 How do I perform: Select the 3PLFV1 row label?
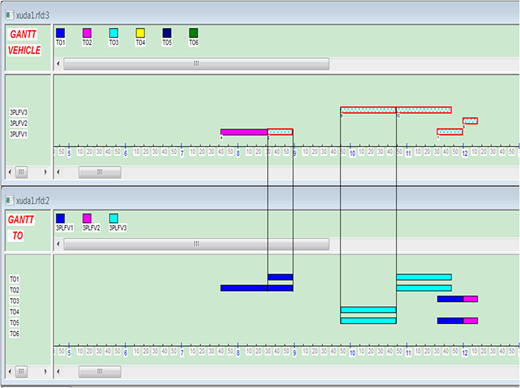pyautogui.click(x=18, y=134)
